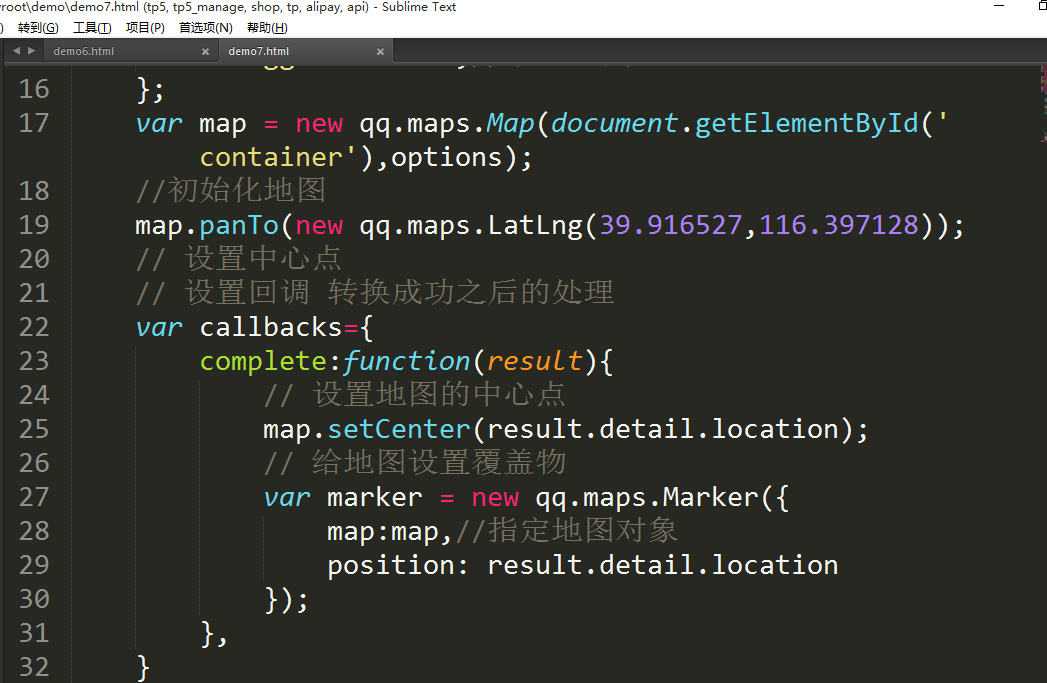The image size is (1047, 683).
Task: Click the next tab arrow in tab bar
Action: (31, 51)
